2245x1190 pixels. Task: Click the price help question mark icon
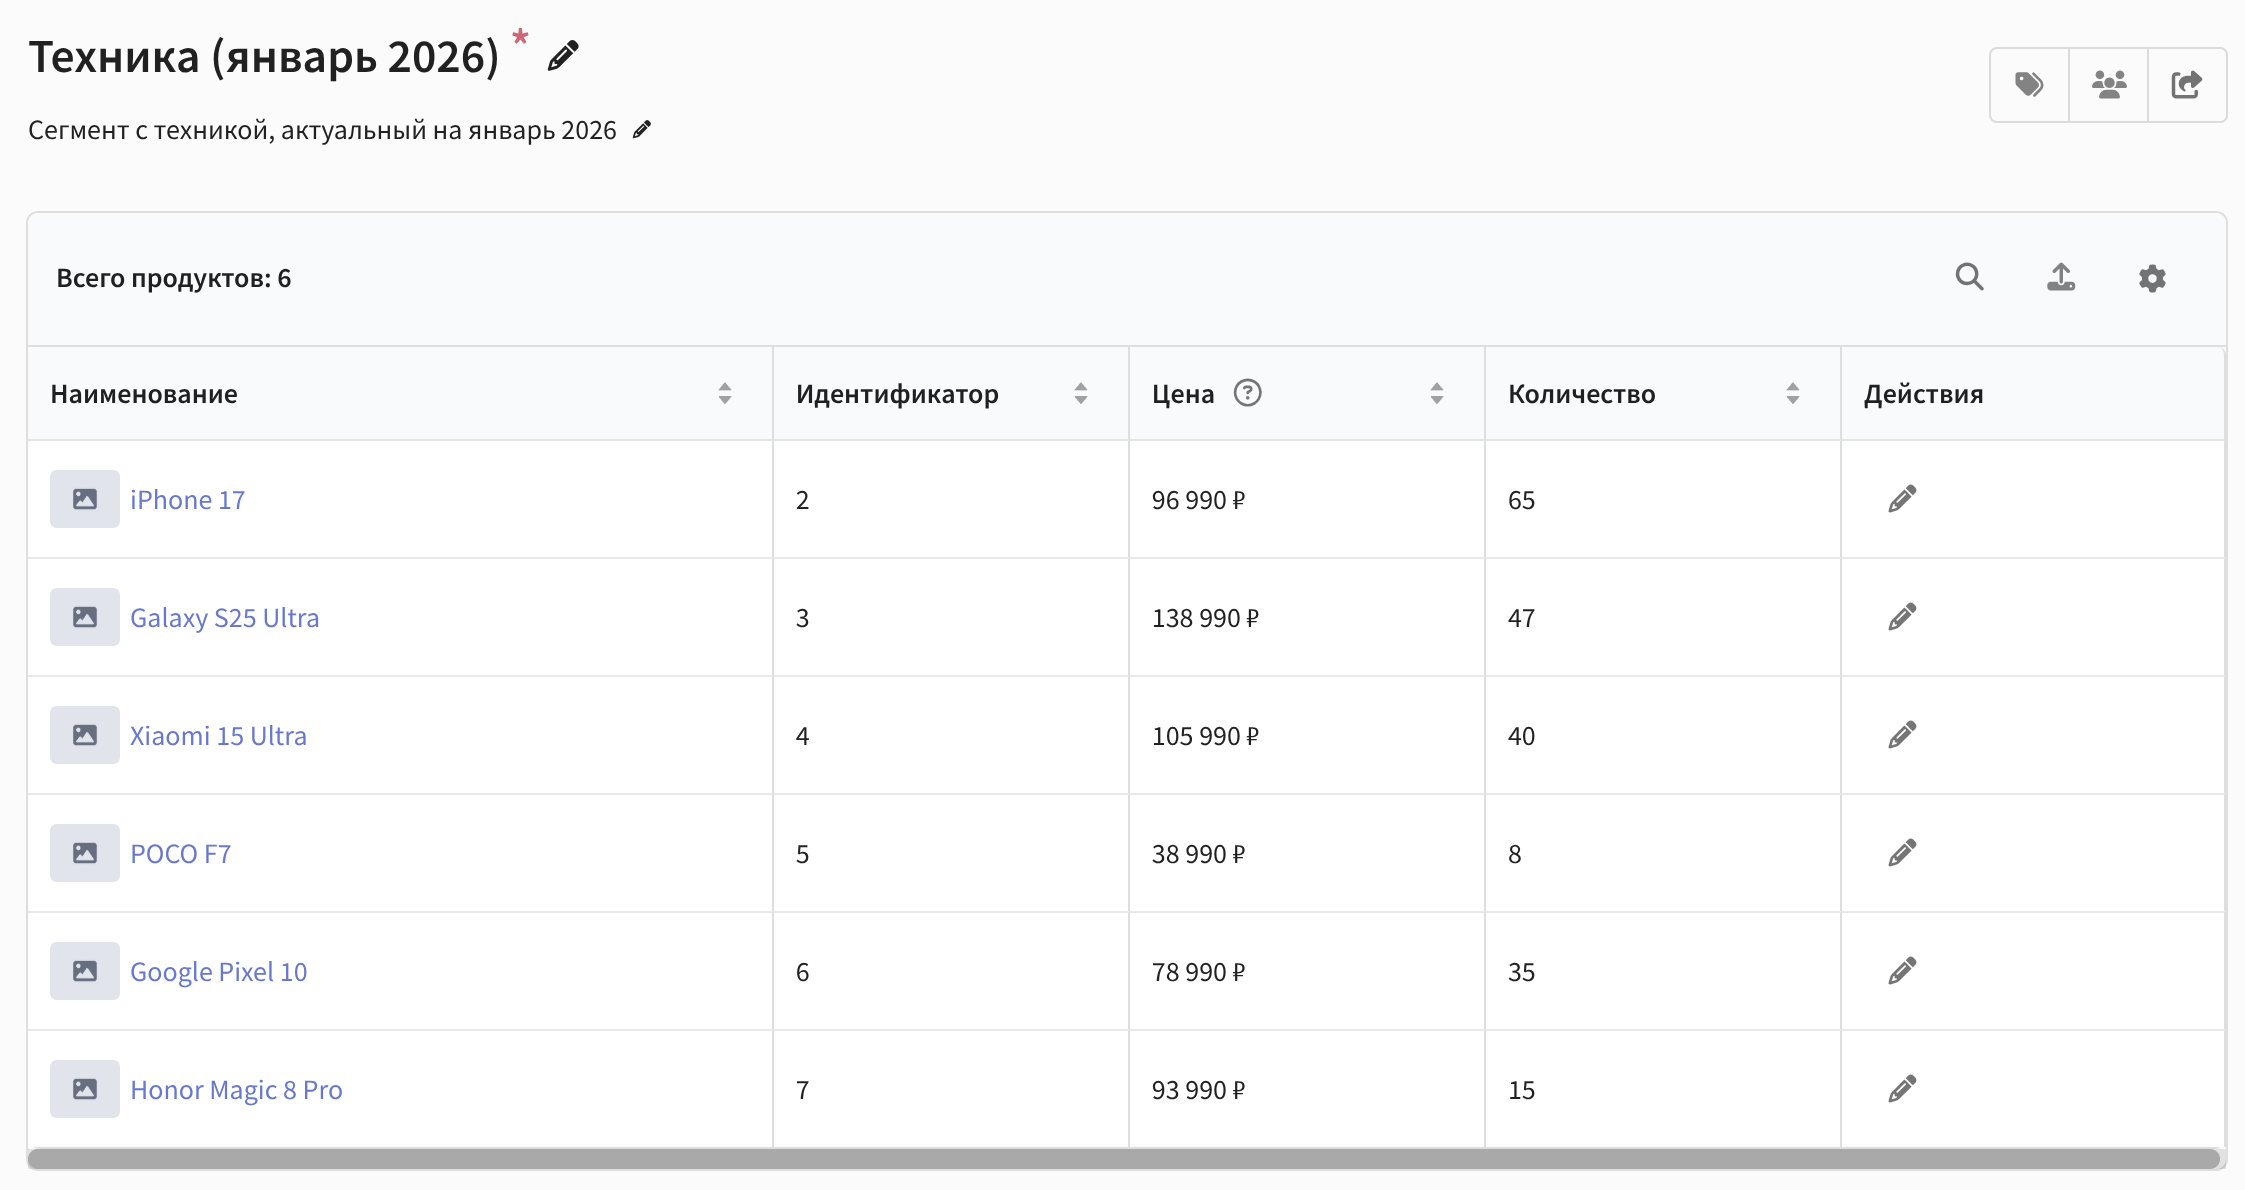tap(1247, 393)
